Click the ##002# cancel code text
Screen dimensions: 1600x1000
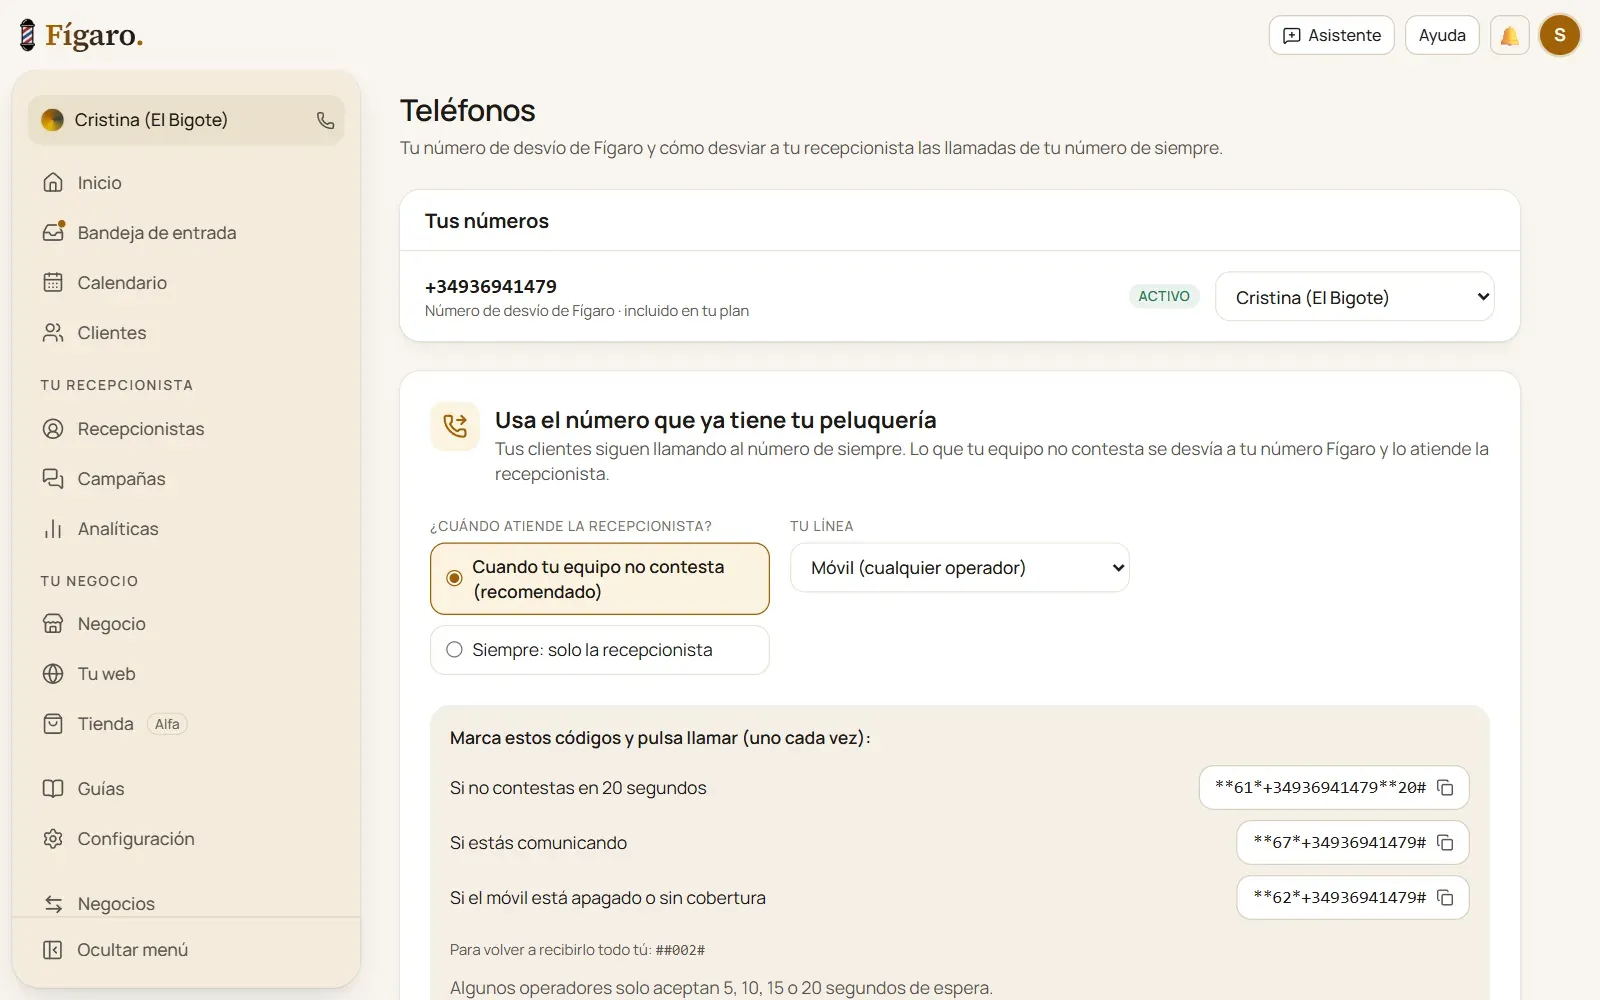(x=680, y=950)
